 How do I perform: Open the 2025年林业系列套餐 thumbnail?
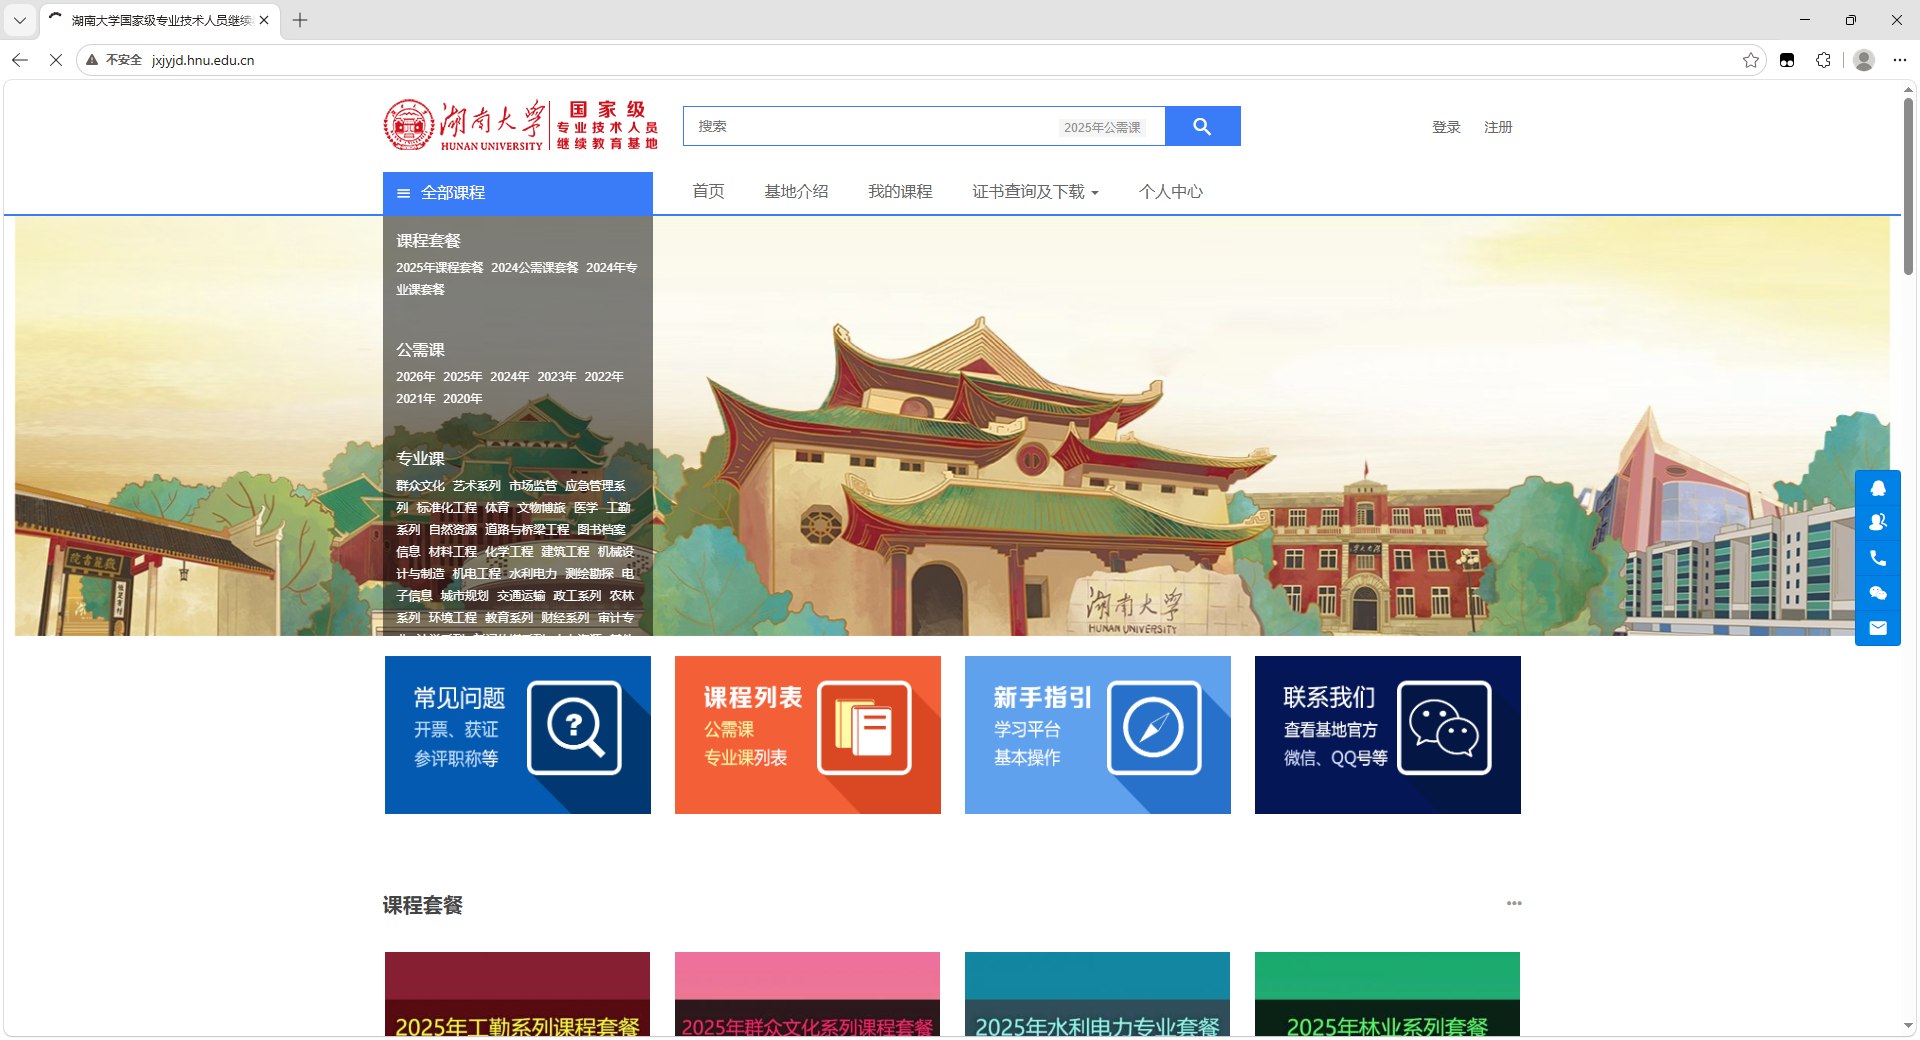click(x=1388, y=994)
